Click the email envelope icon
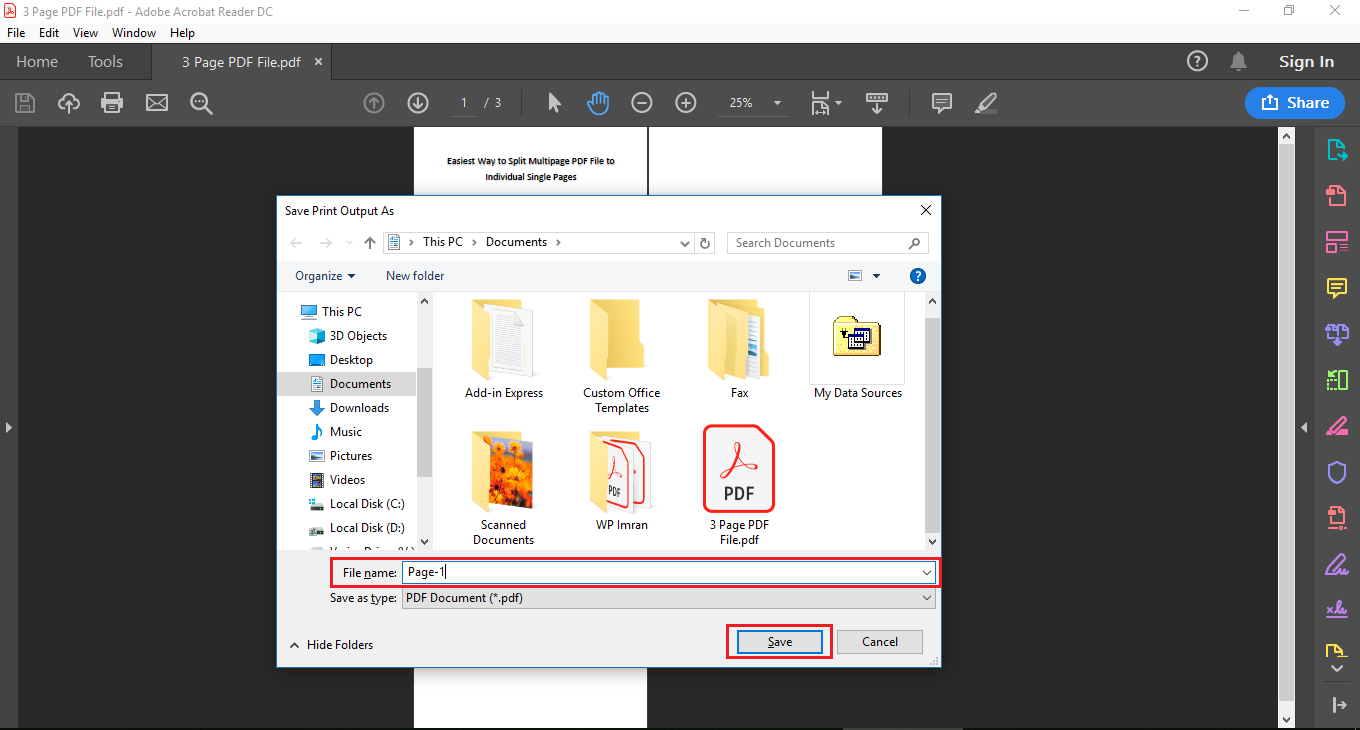1360x730 pixels. (157, 103)
